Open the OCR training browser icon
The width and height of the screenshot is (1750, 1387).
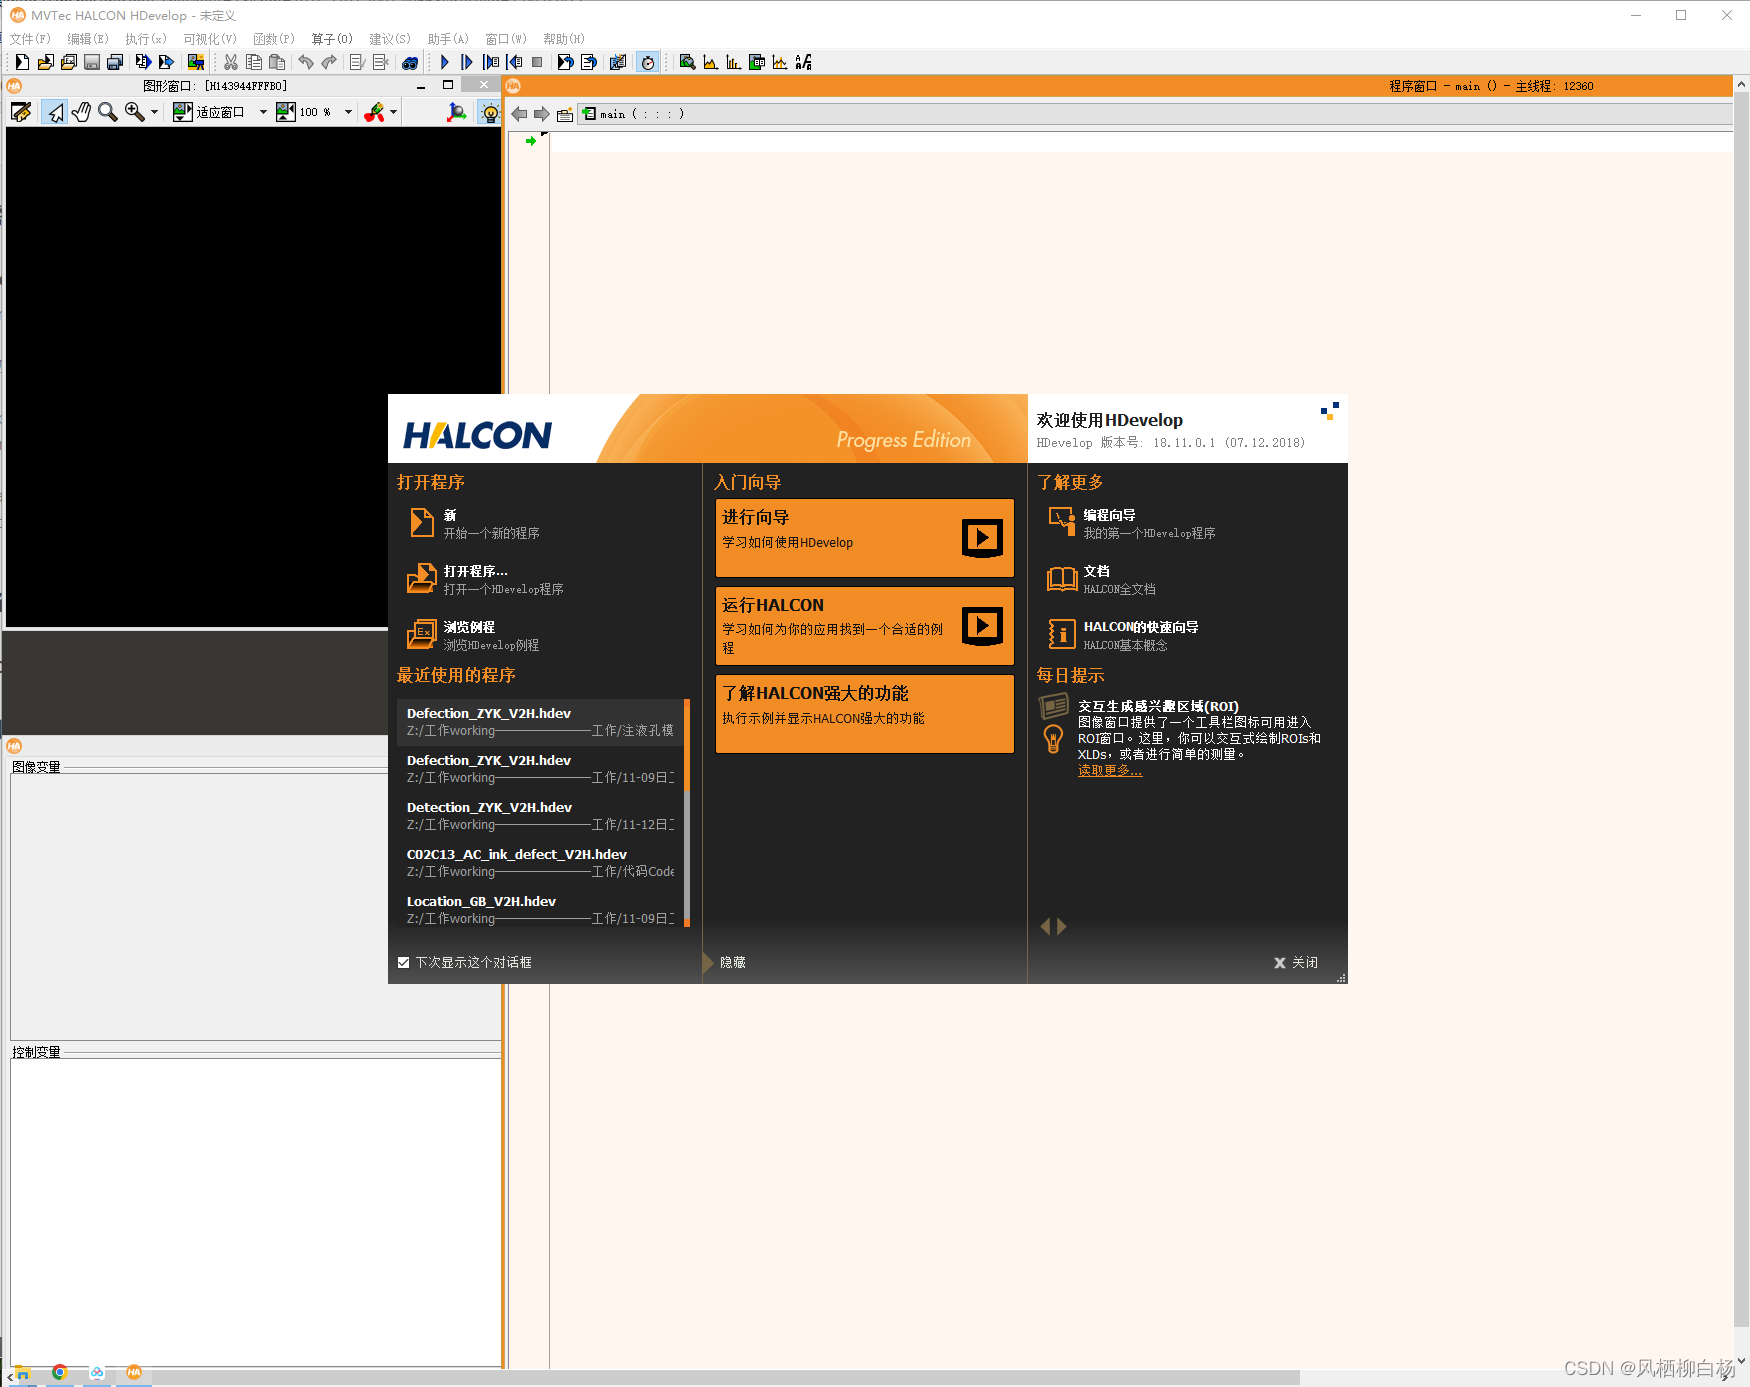pyautogui.click(x=803, y=62)
